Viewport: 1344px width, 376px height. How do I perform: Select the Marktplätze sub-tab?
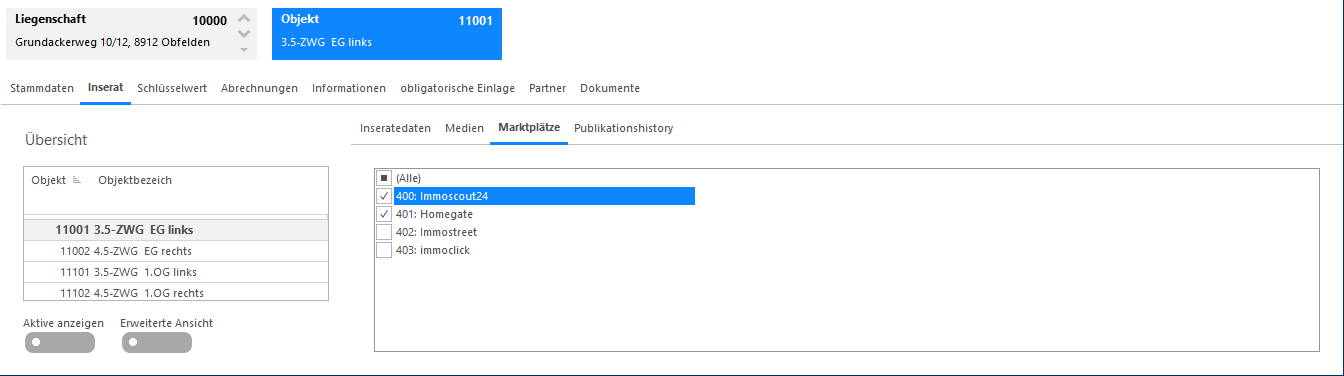[529, 128]
